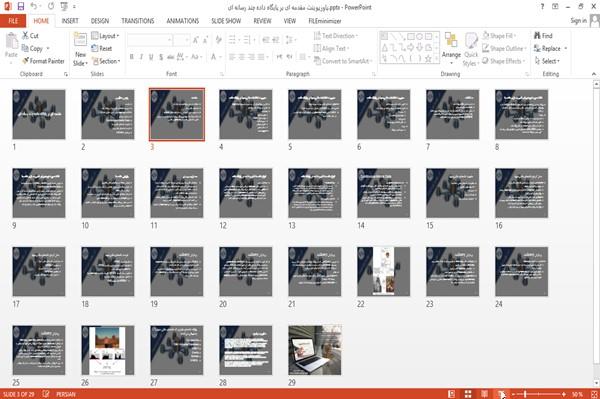The image size is (600, 399).
Task: Click the Replace button
Action: (551, 48)
